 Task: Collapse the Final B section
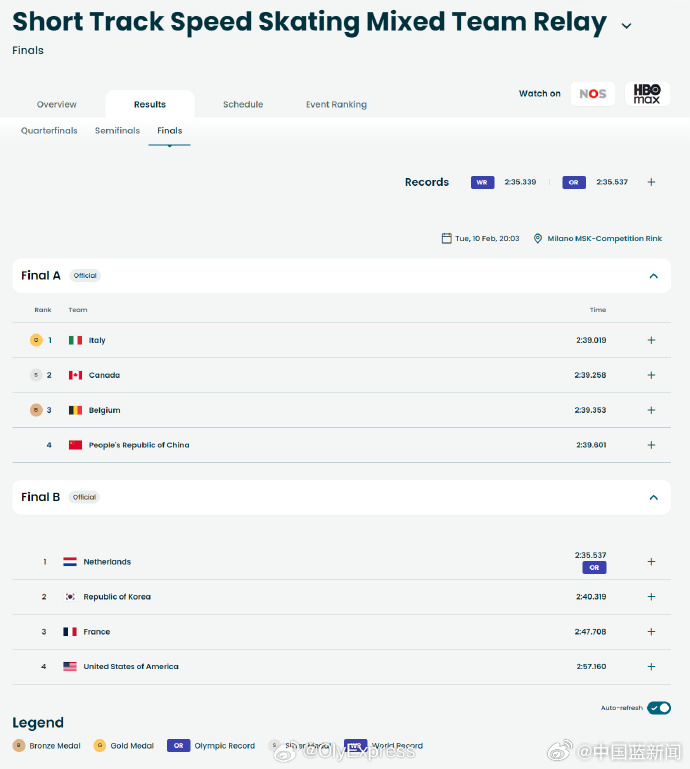click(653, 498)
